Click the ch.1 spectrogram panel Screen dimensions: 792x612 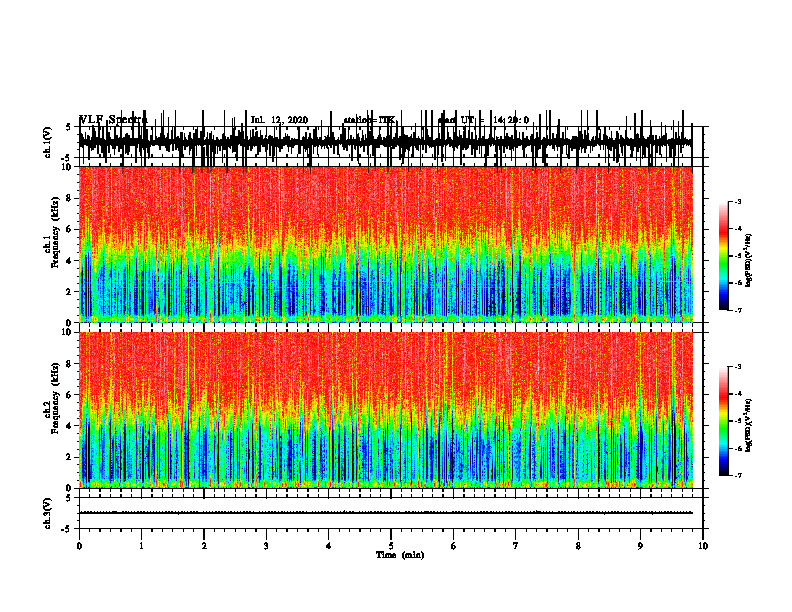385,244
